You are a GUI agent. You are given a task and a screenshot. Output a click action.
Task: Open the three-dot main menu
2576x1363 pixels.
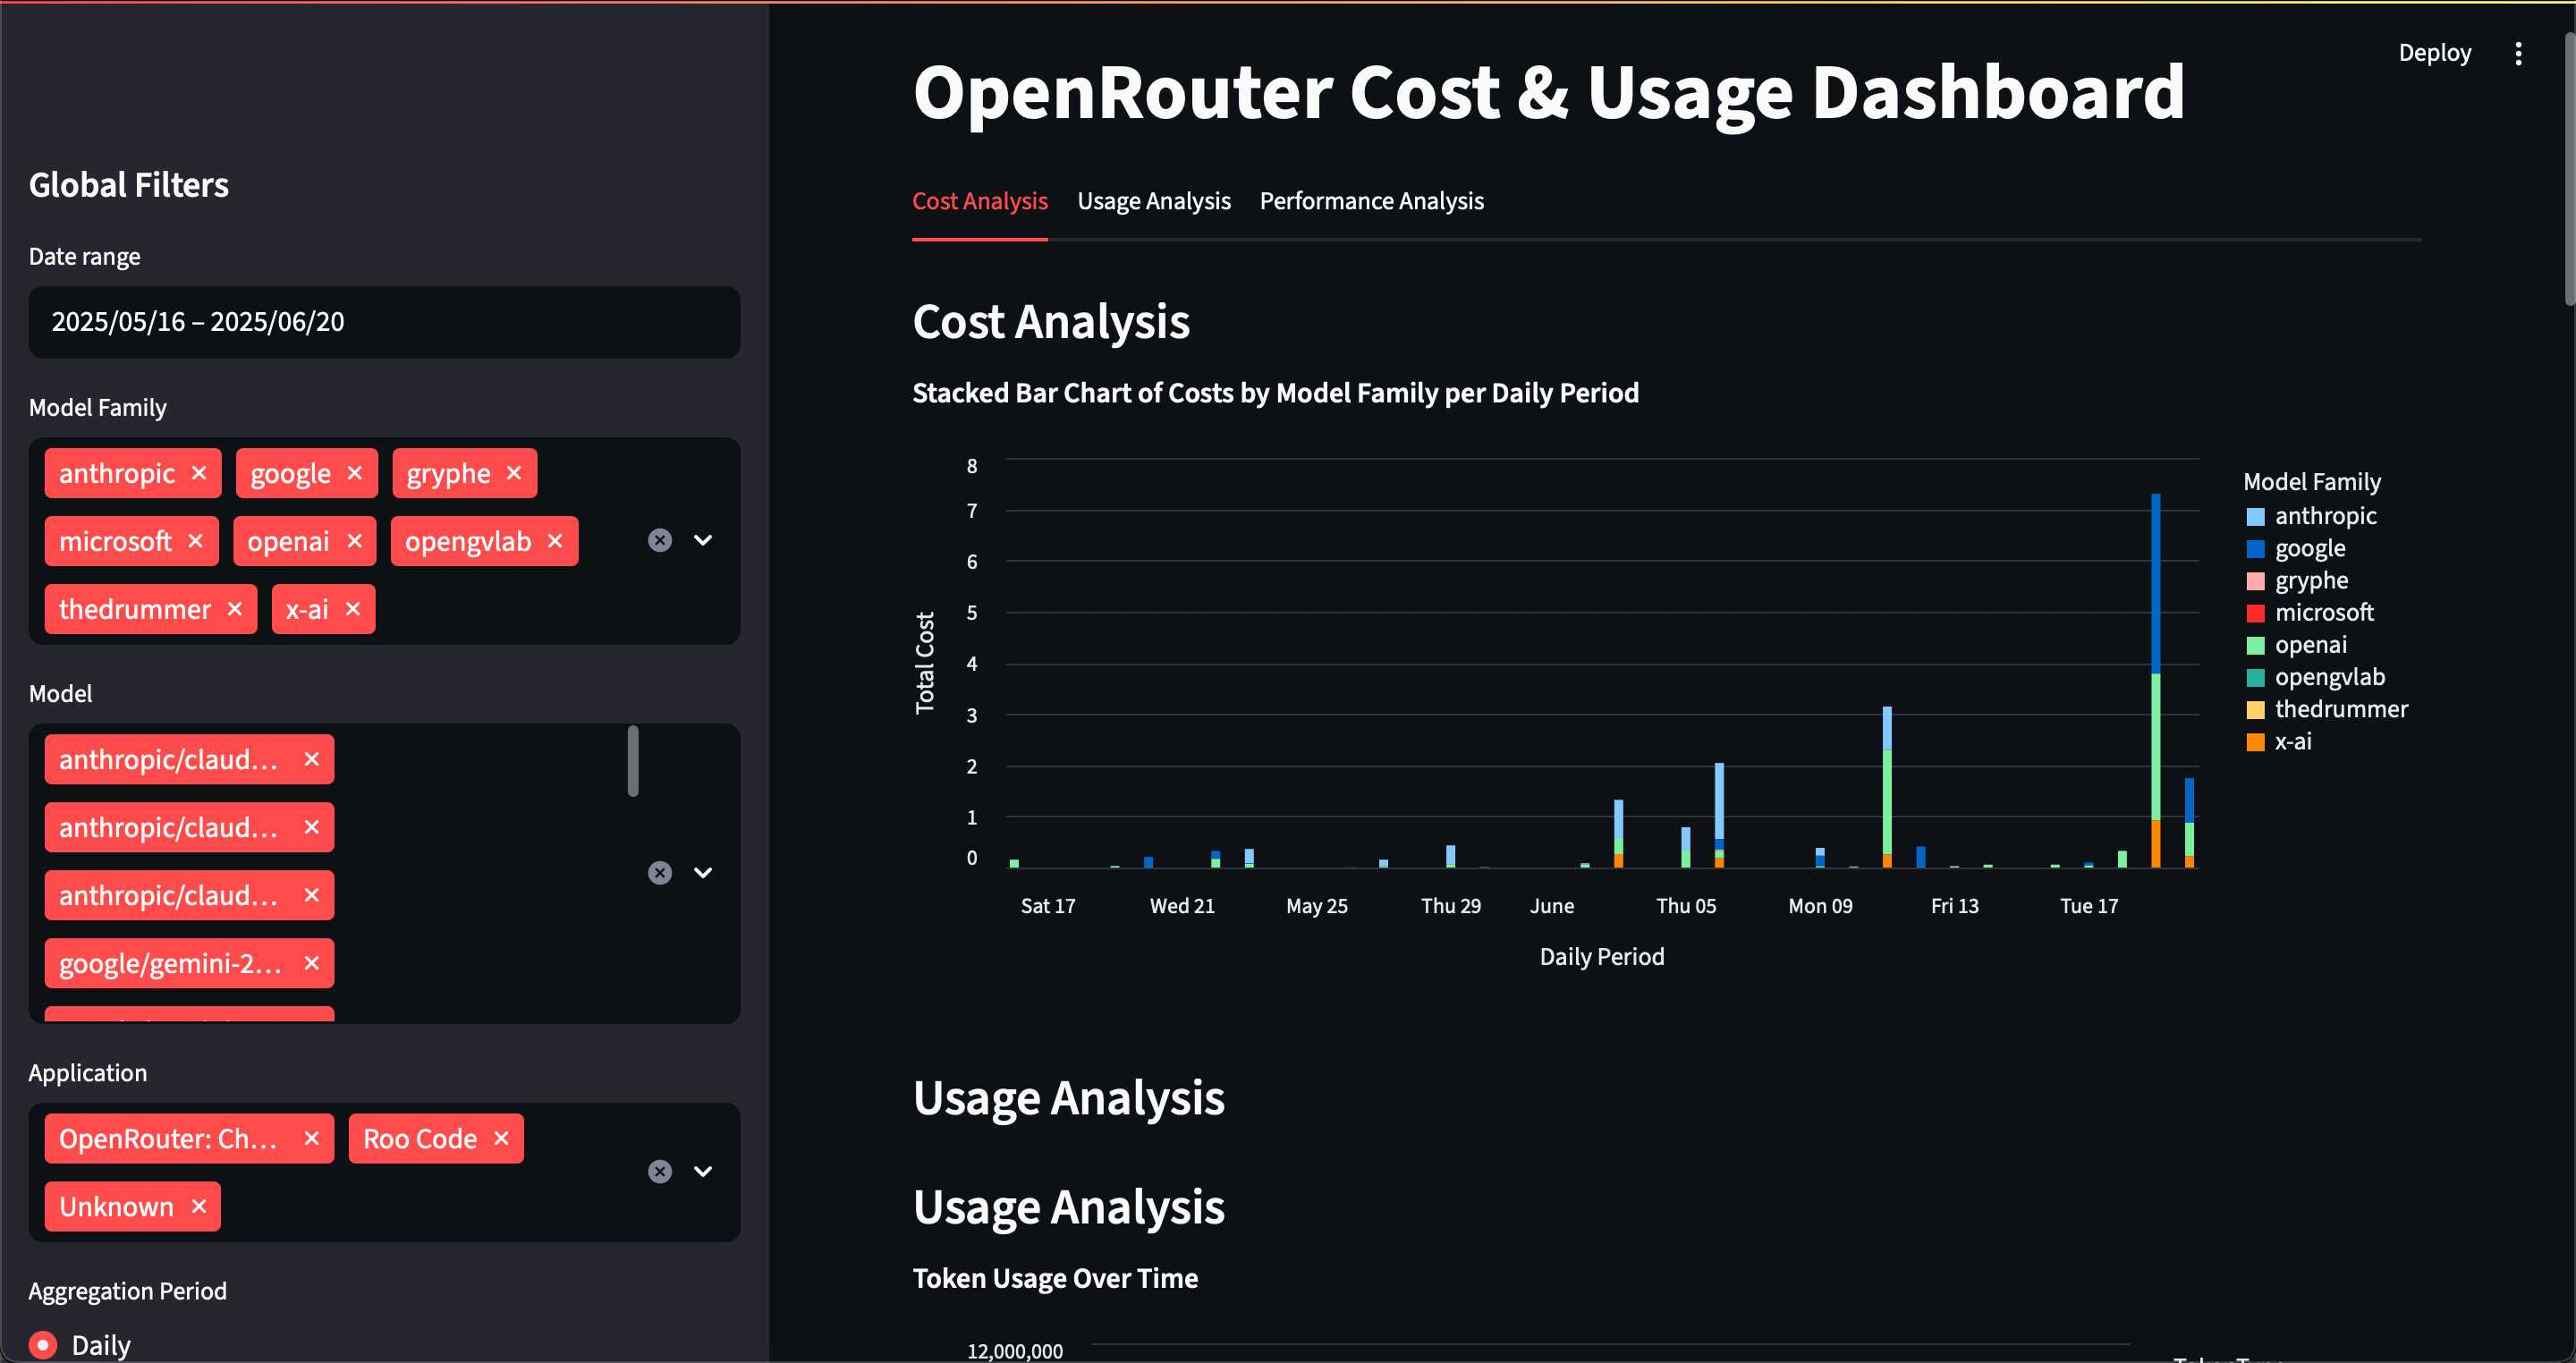pyautogui.click(x=2518, y=53)
